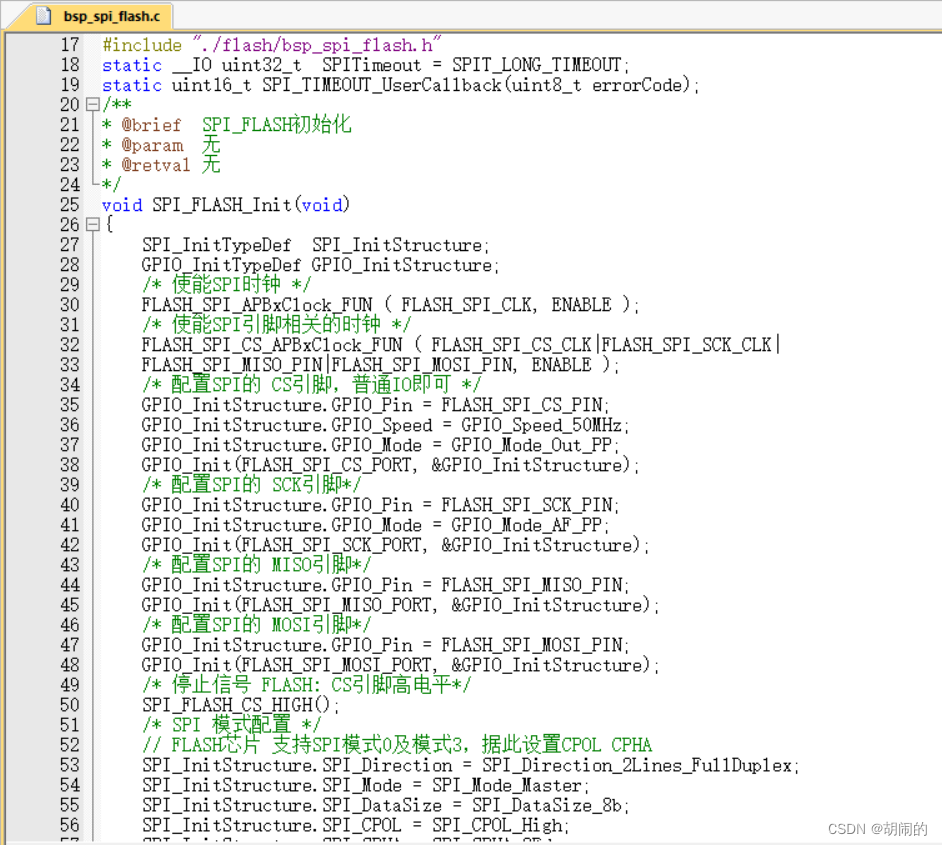This screenshot has width=942, height=845.
Task: Click SPIT_LONG_TIMEOUT on line 18
Action: [536, 65]
